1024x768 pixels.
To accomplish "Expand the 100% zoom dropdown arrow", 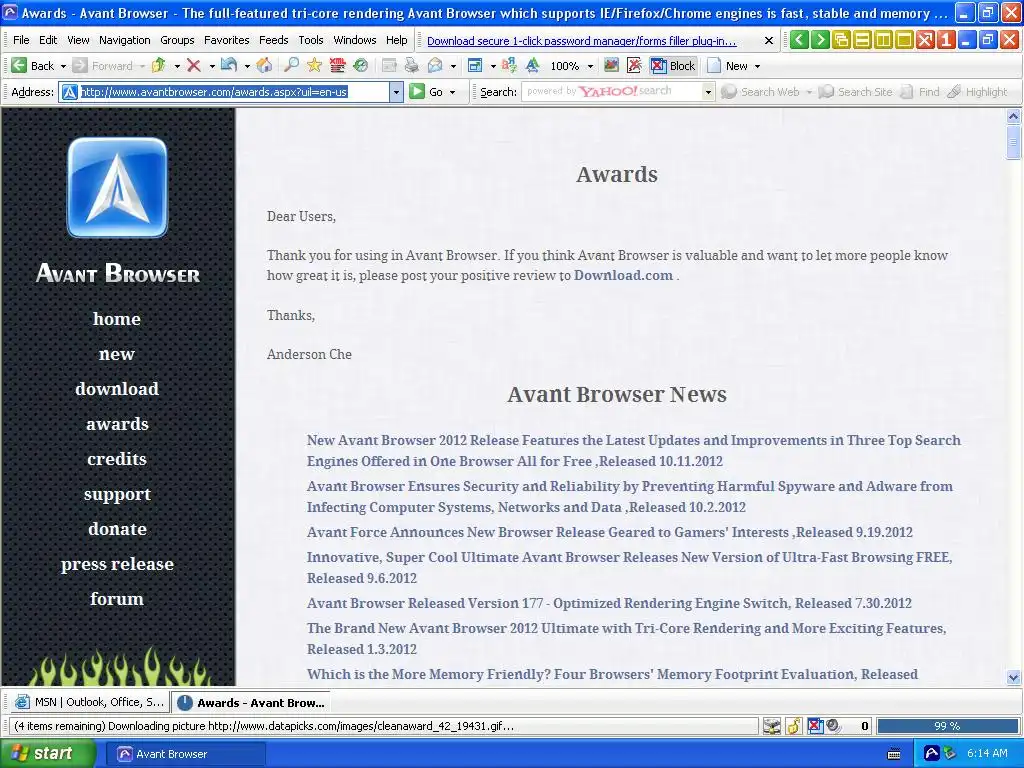I will coord(590,66).
